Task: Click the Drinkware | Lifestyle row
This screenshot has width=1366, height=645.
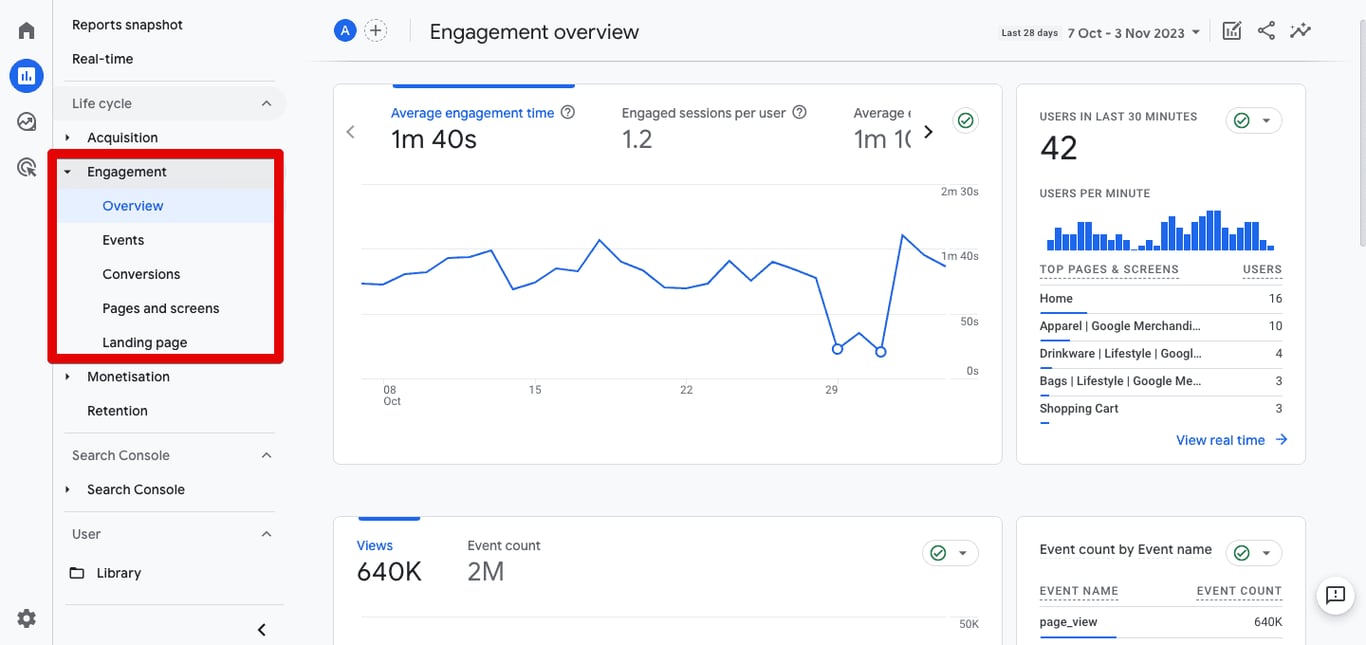Action: pyautogui.click(x=1161, y=353)
